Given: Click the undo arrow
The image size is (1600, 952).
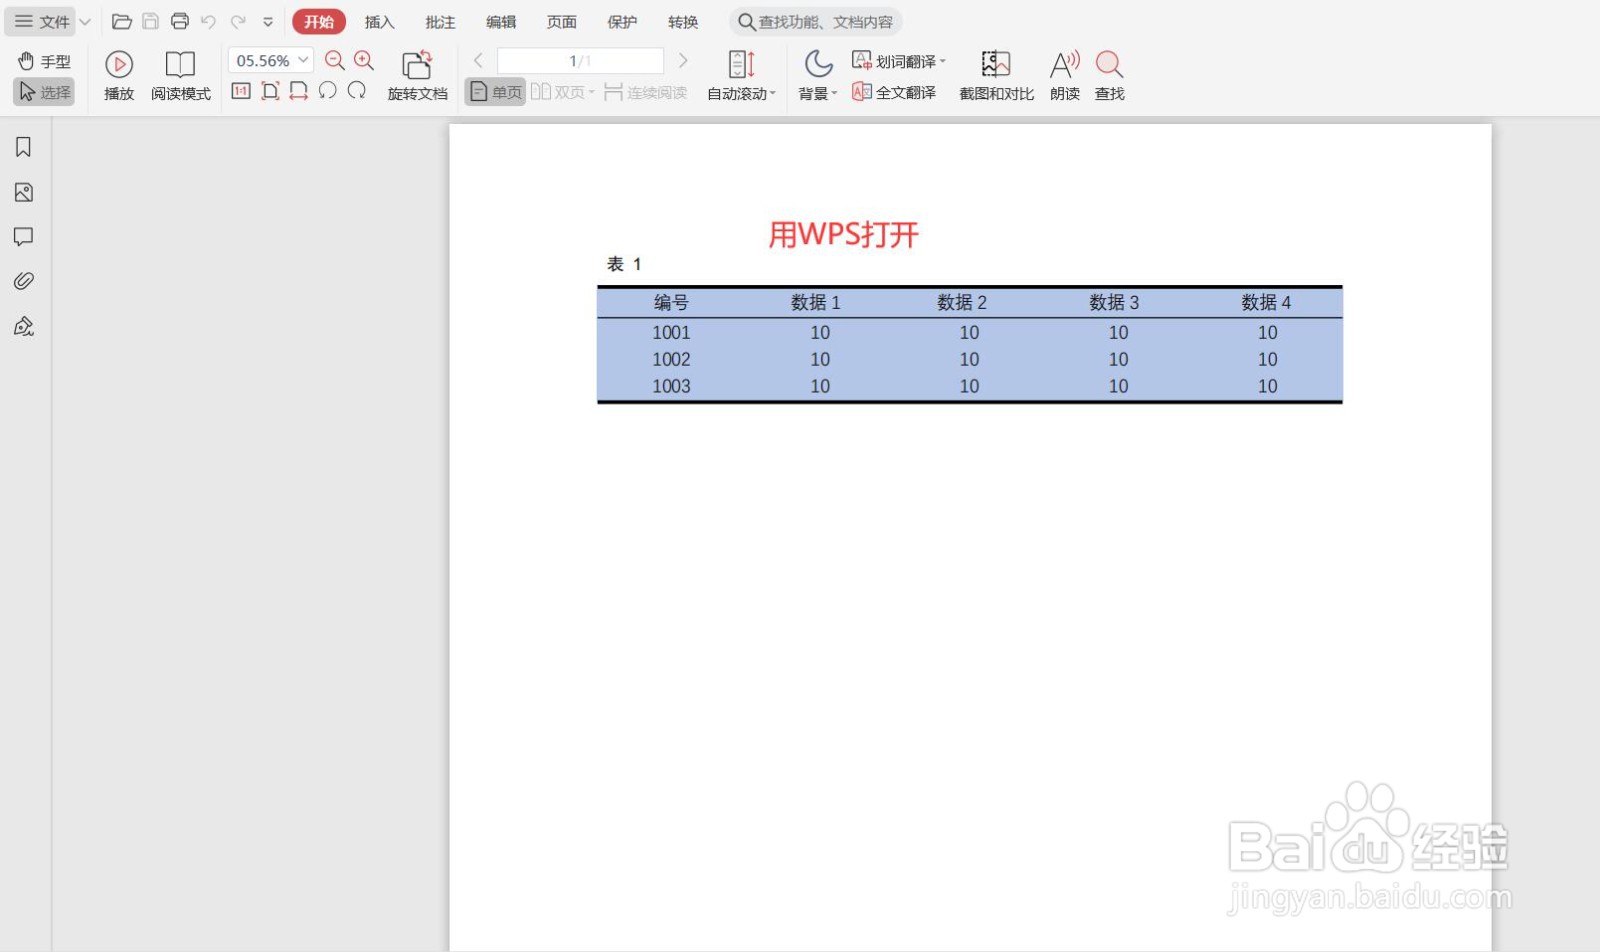Looking at the screenshot, I should click(208, 21).
